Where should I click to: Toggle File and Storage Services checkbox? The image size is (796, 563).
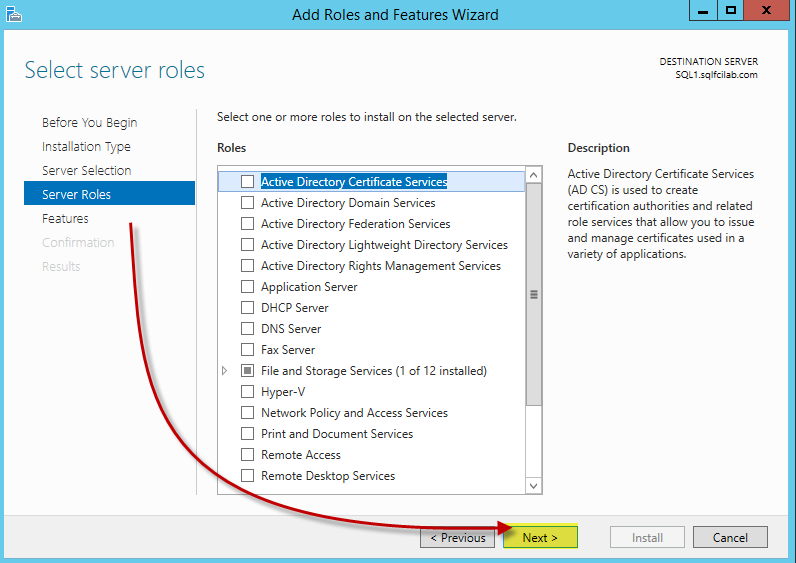(247, 371)
